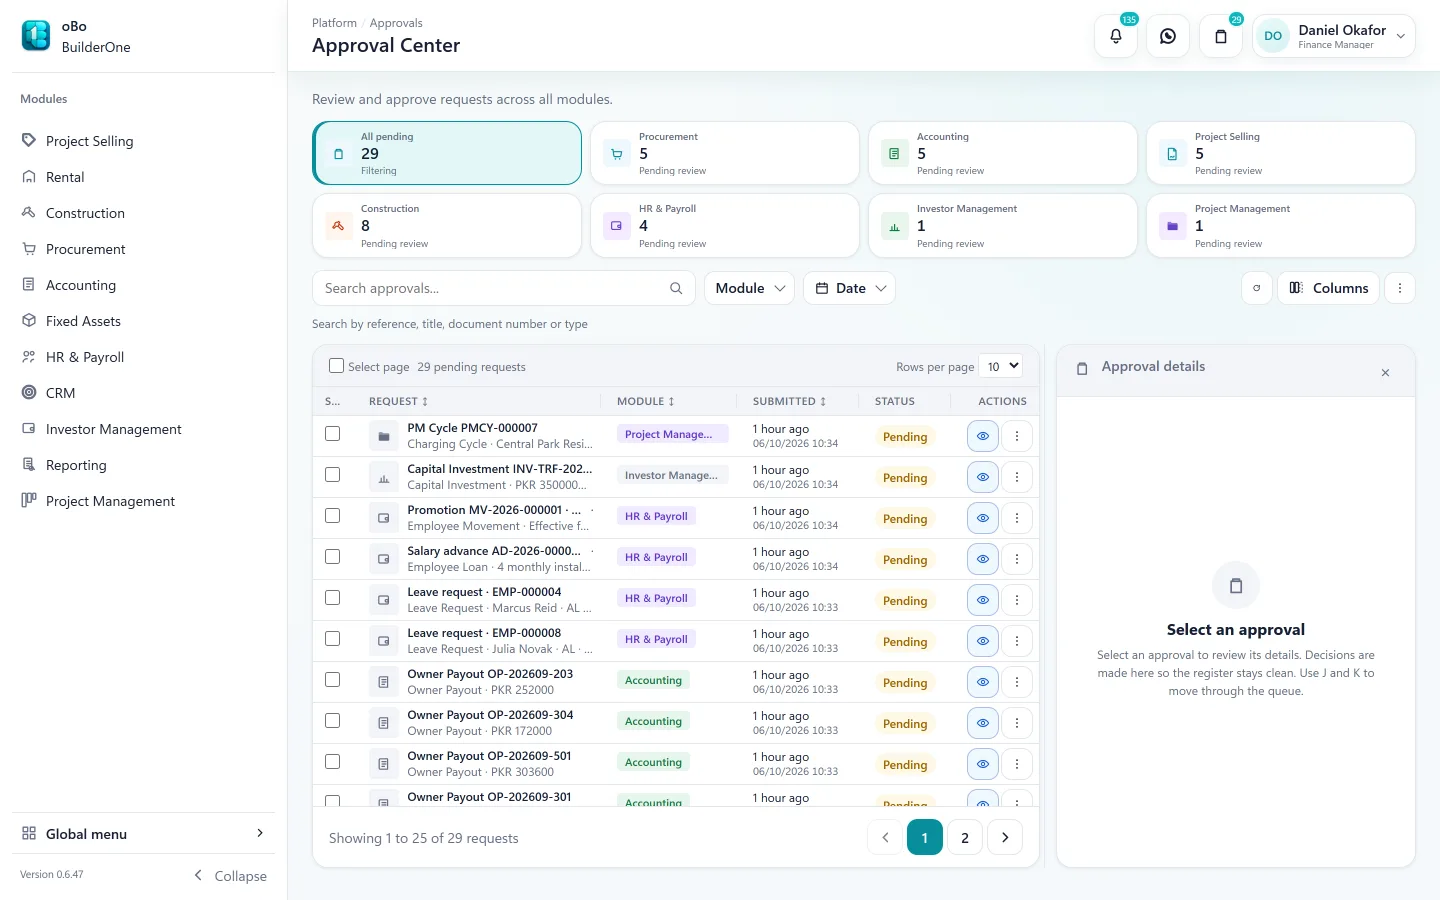
Task: Open row actions for PM Cycle PMCY-000007
Action: pos(1017,436)
